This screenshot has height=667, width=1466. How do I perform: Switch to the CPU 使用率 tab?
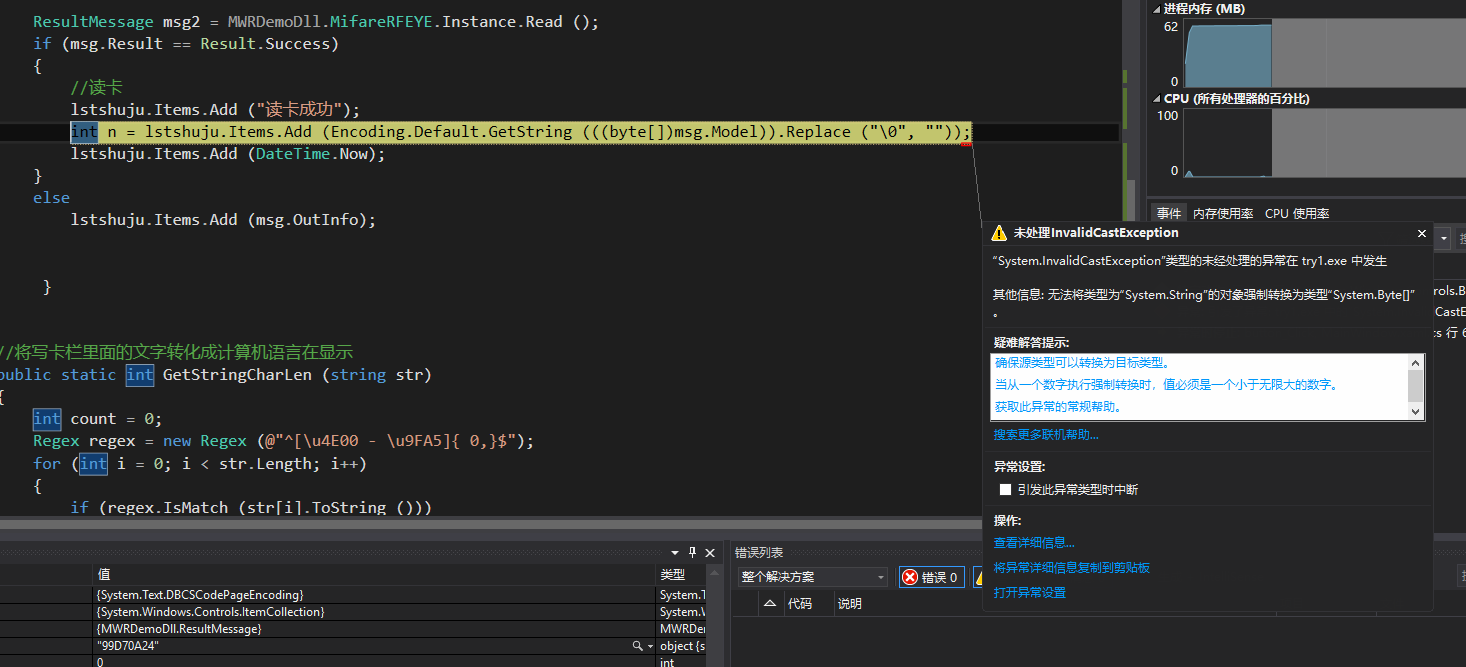tap(1297, 213)
